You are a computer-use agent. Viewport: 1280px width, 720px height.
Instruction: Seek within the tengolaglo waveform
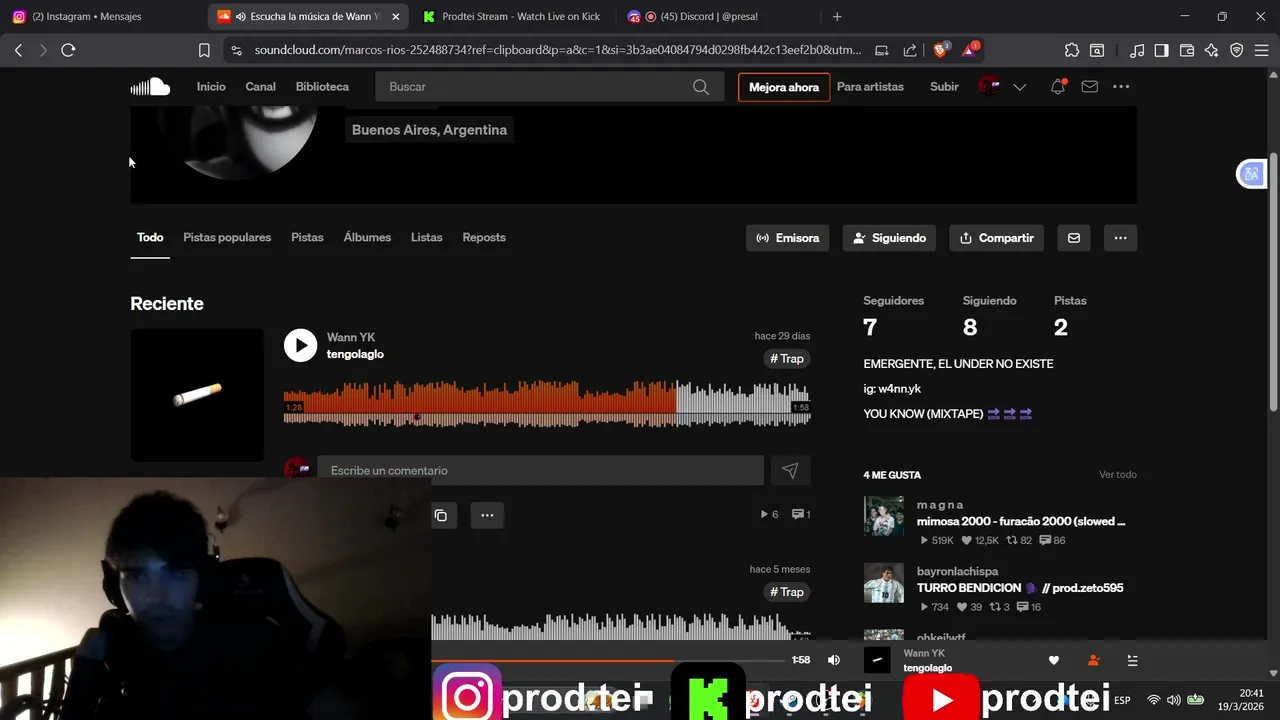[547, 403]
